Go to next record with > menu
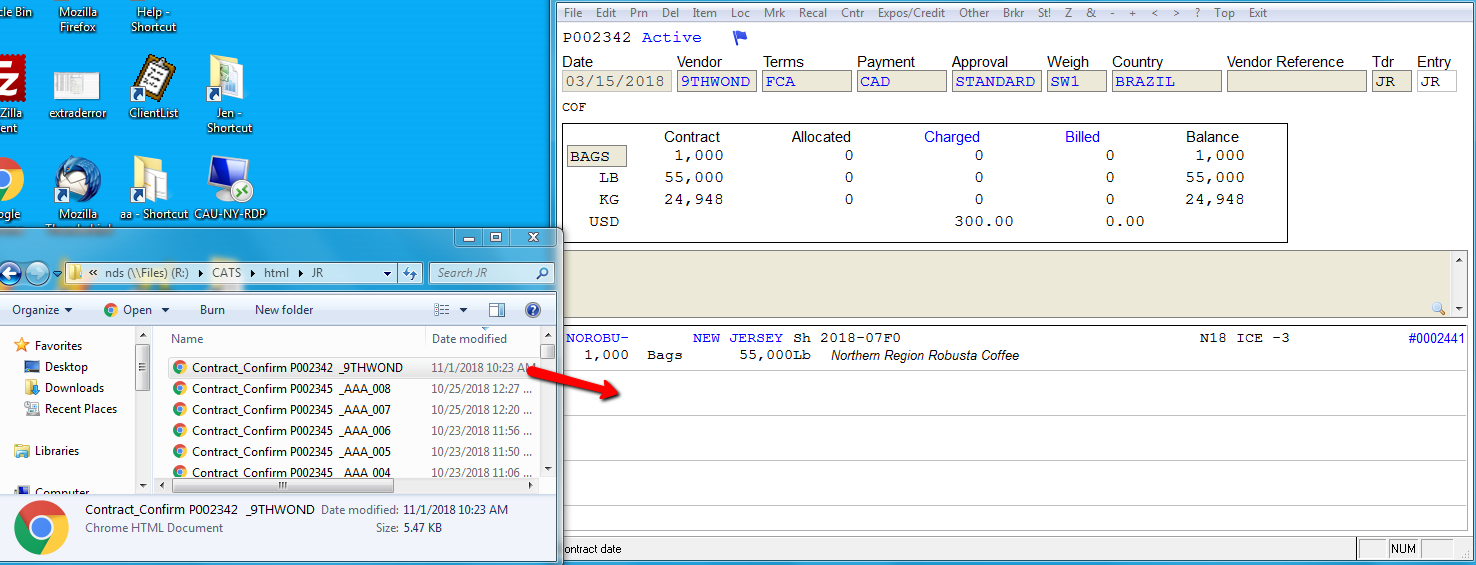 click(x=1176, y=13)
